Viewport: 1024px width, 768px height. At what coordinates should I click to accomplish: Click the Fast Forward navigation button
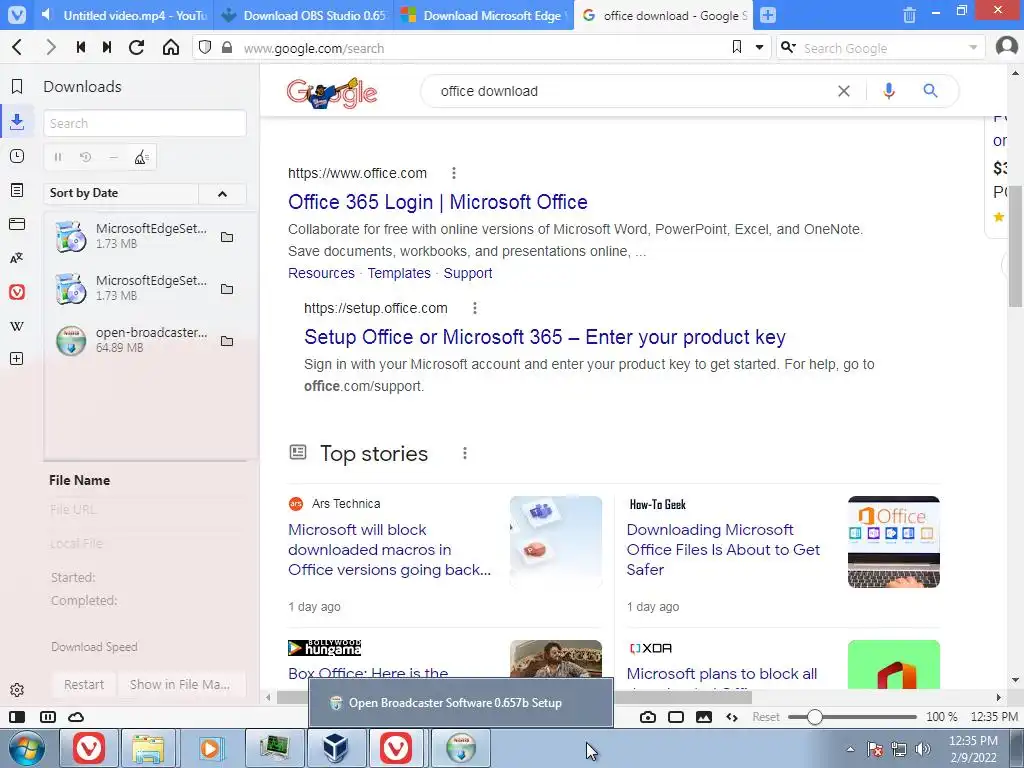click(x=107, y=47)
